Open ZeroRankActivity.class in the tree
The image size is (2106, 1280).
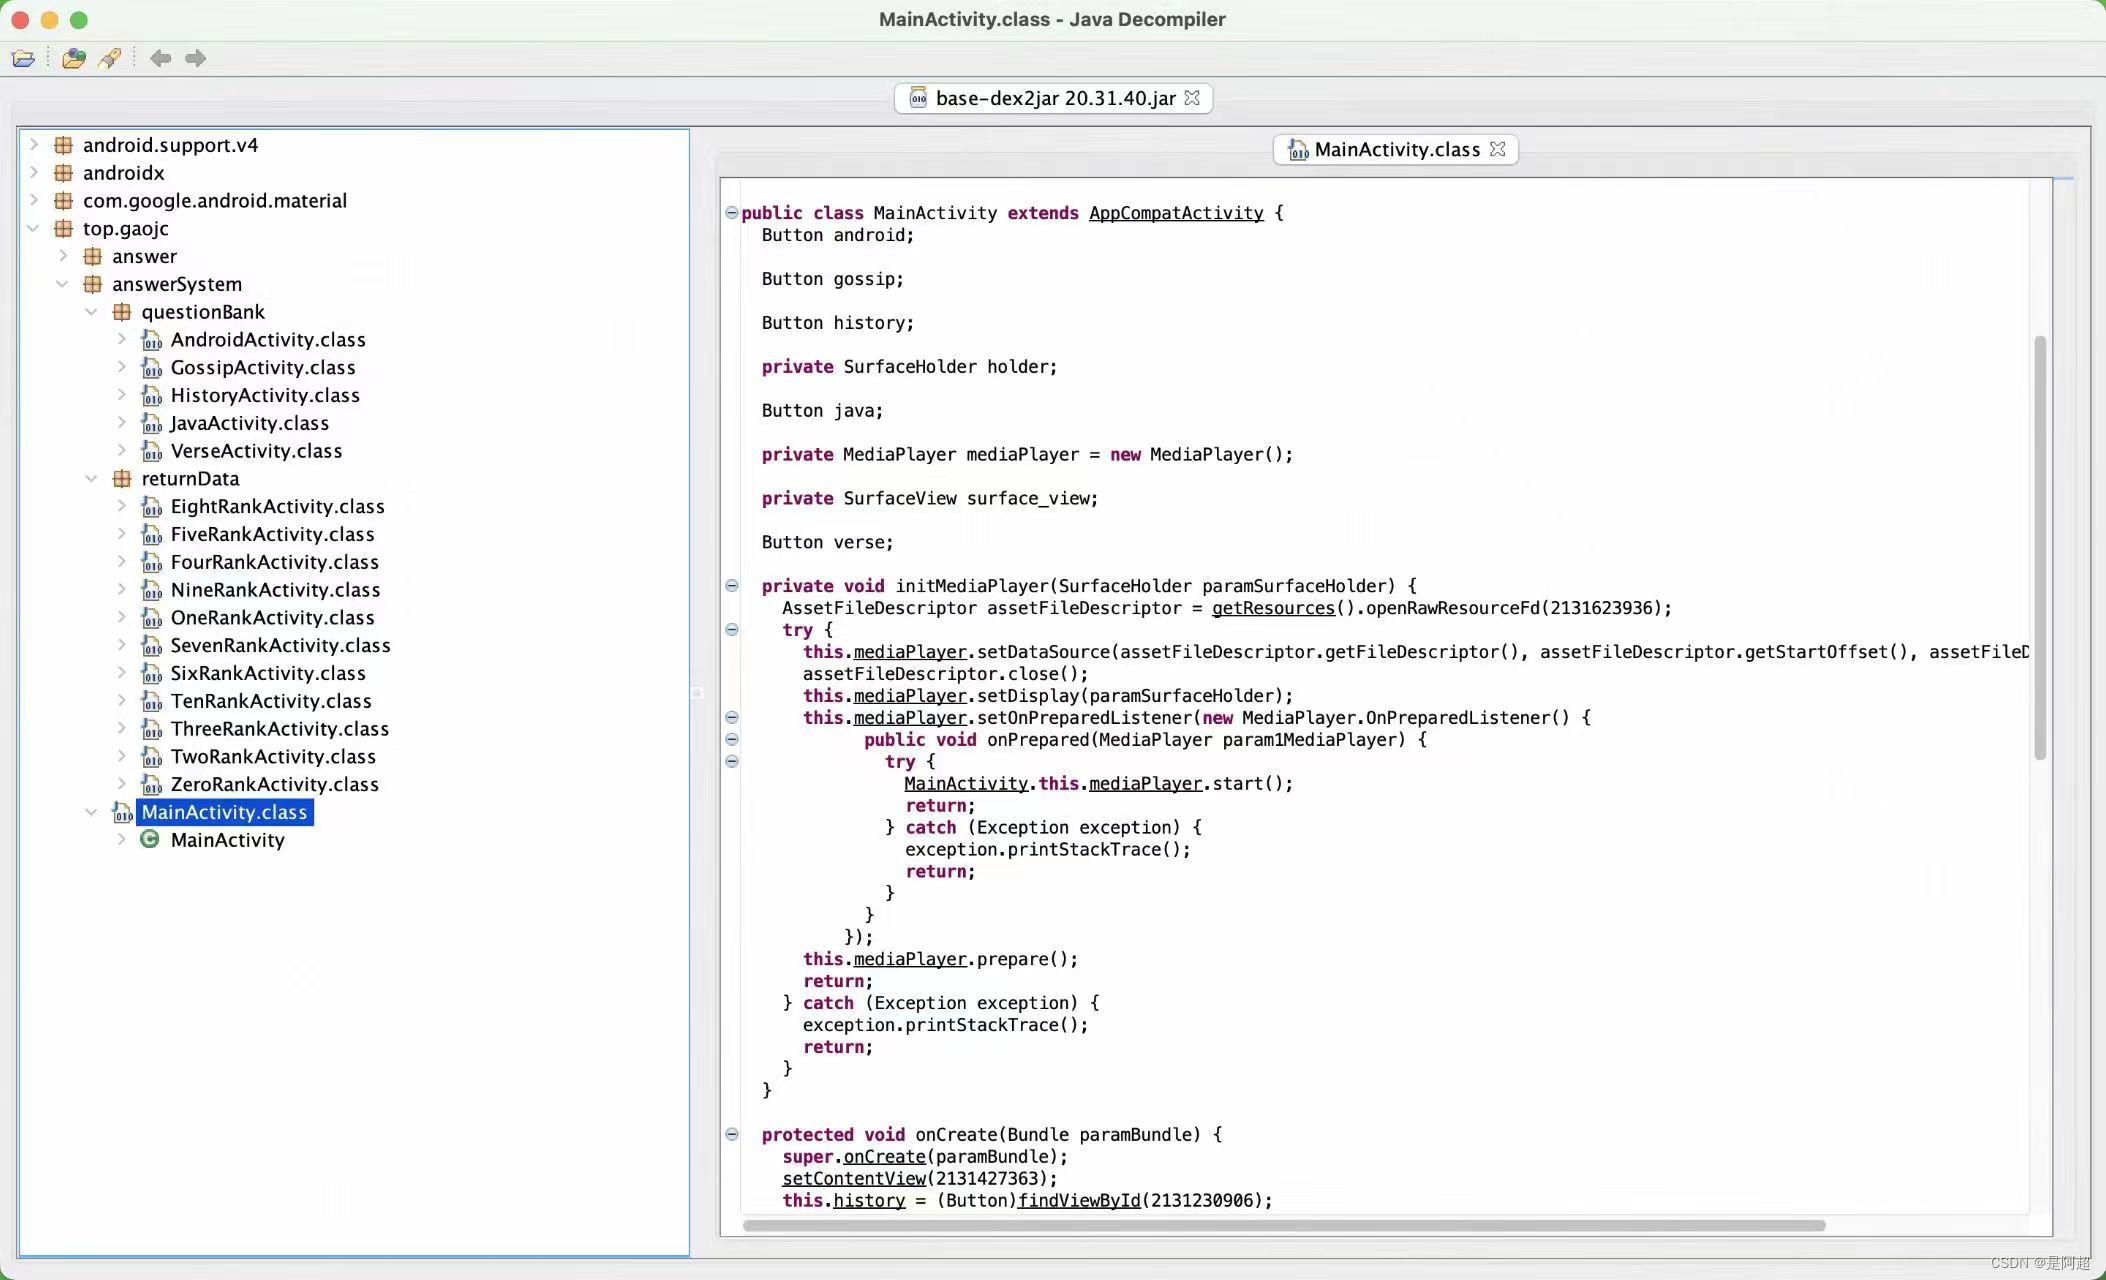click(x=274, y=785)
